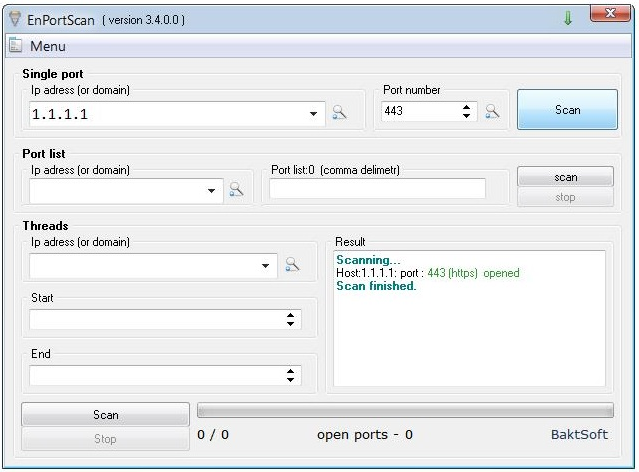Open the BaktSoft link

579,435
